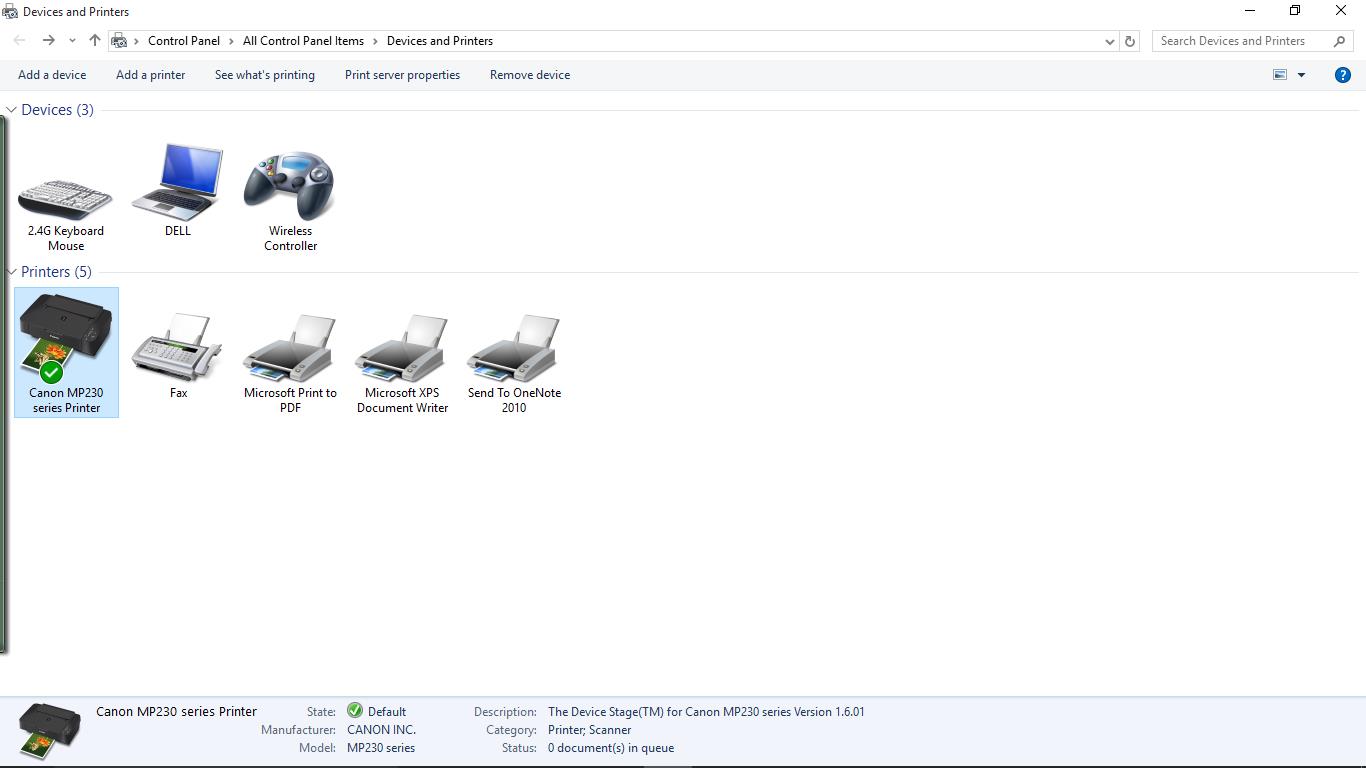Refresh the Devices and Printers view
1366x768 pixels.
[1130, 41]
